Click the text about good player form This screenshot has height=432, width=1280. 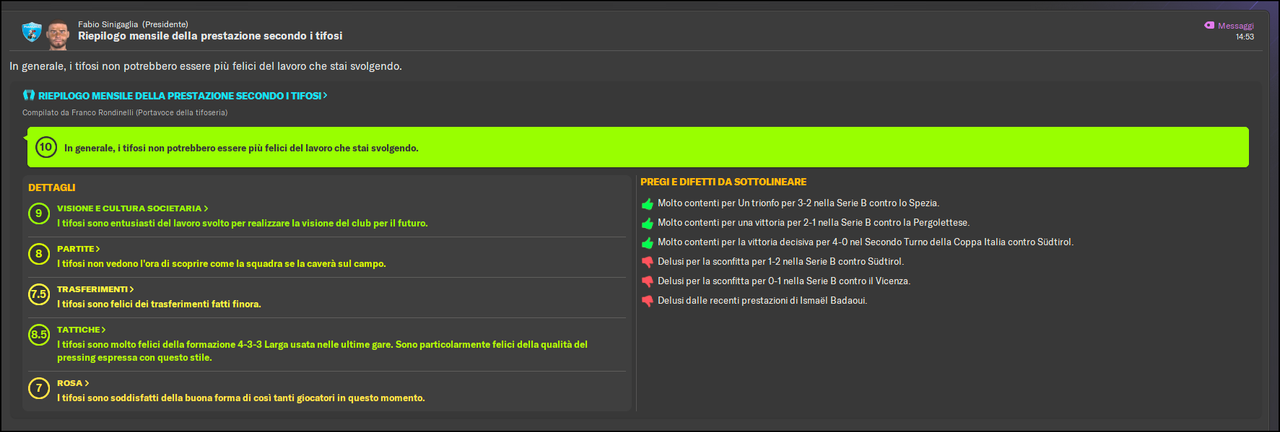[241, 397]
